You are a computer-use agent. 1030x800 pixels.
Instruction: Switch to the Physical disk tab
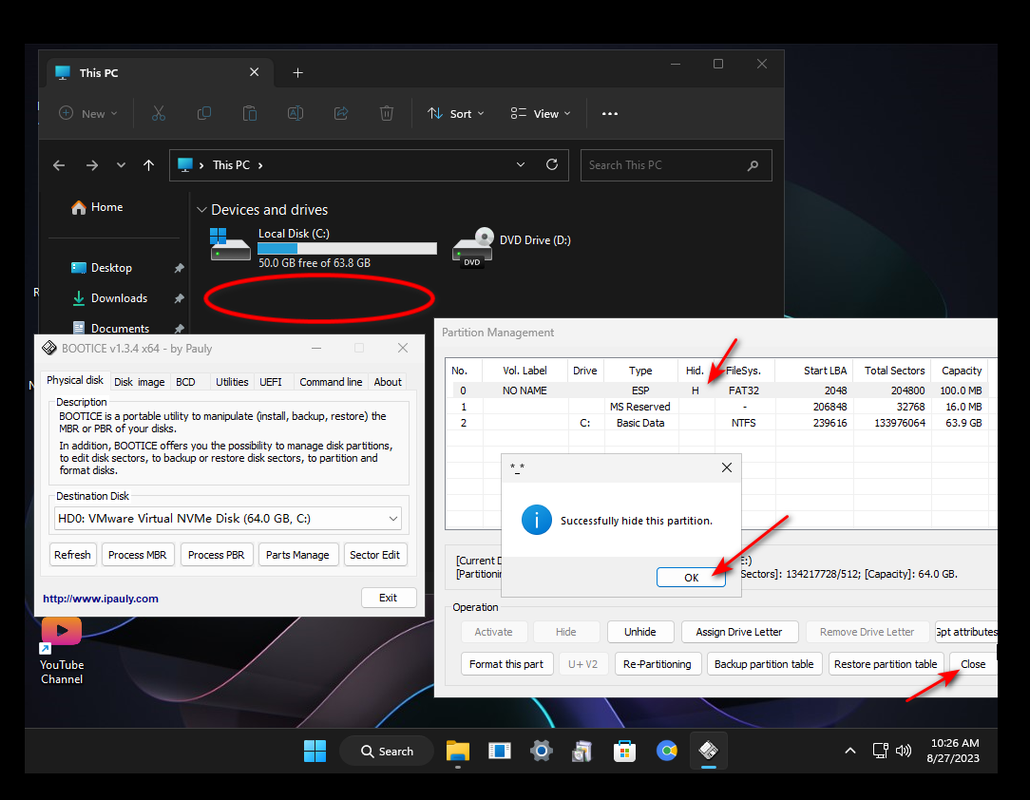coord(75,380)
